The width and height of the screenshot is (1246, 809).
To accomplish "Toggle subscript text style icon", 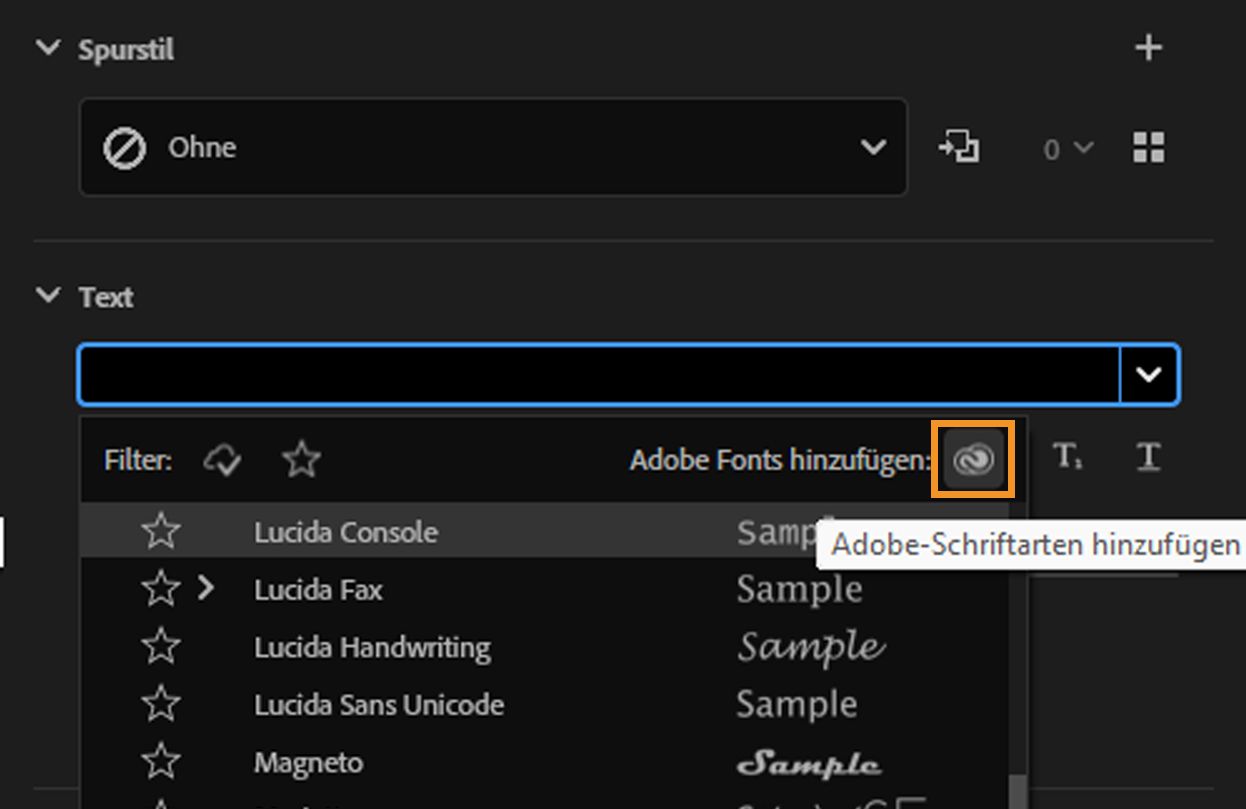I will (1068, 458).
